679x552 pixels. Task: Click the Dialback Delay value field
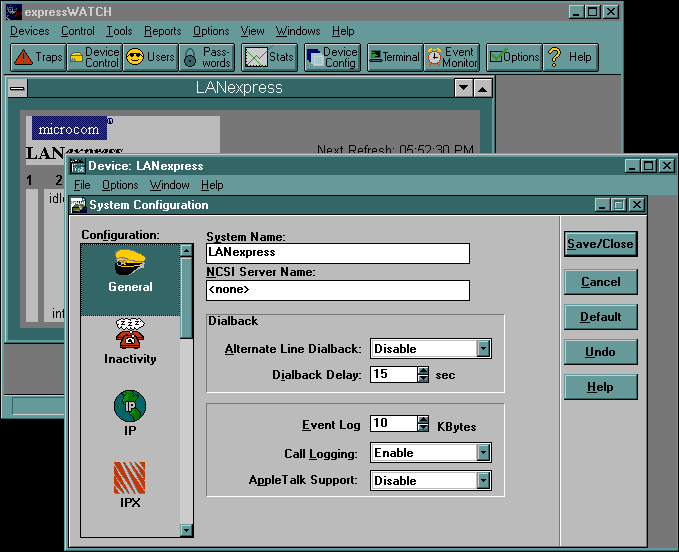(x=394, y=374)
